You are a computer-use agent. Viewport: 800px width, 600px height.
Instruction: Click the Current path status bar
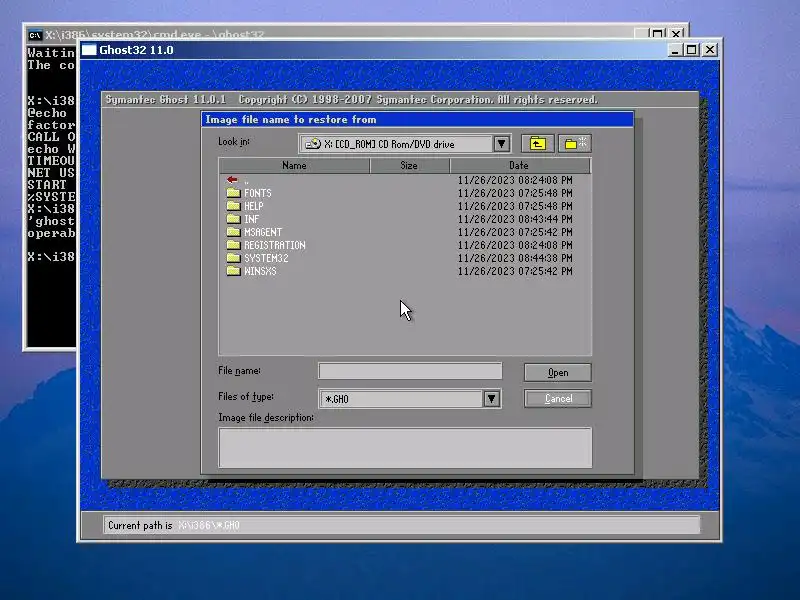[x=402, y=525]
